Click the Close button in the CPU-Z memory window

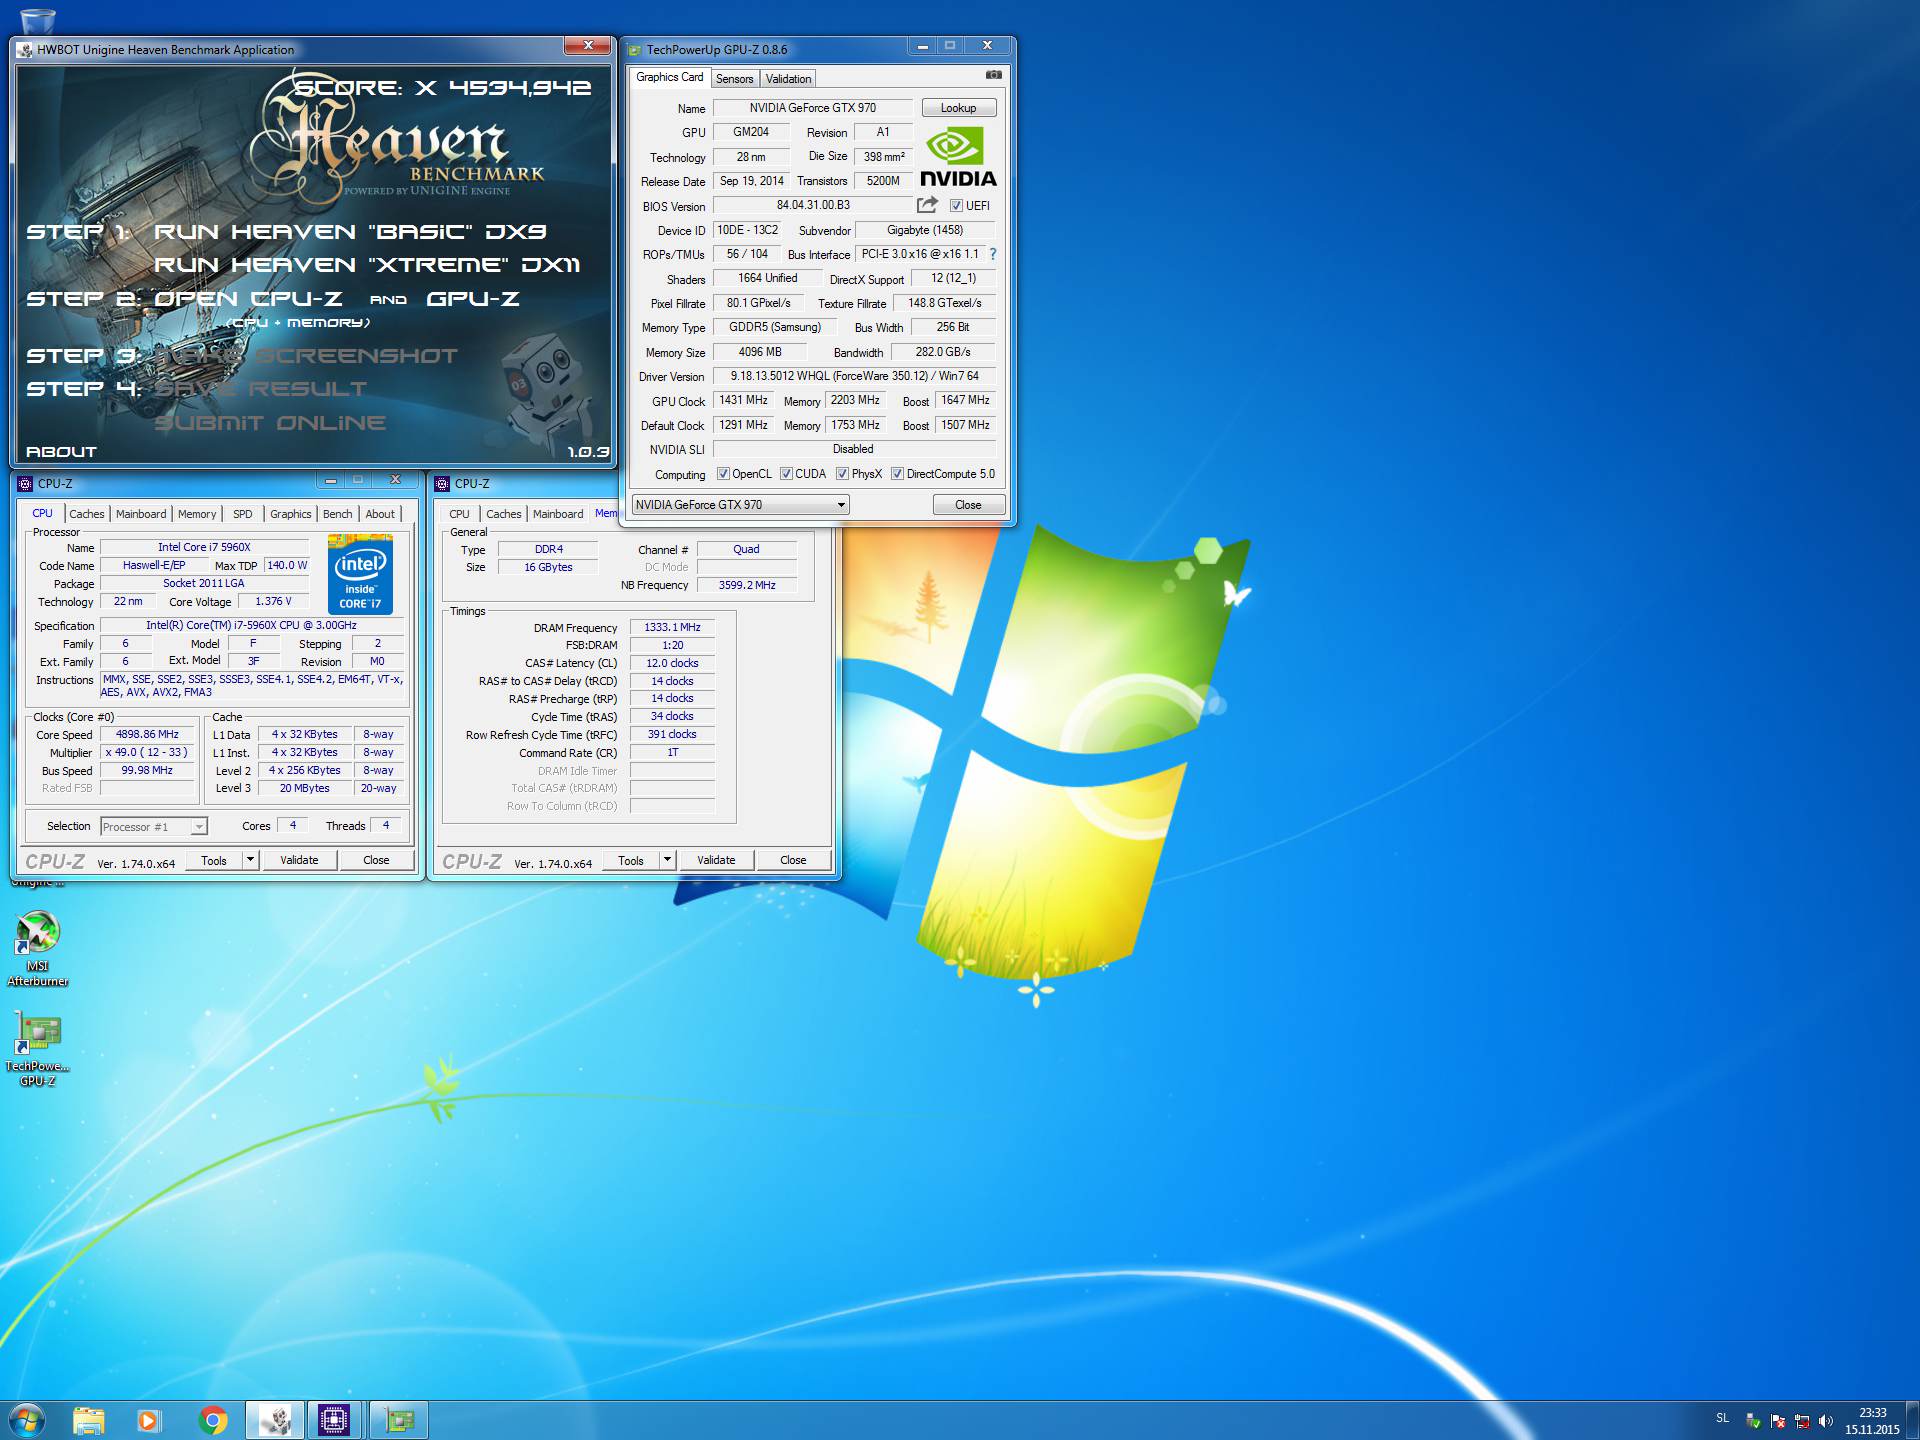coord(793,860)
